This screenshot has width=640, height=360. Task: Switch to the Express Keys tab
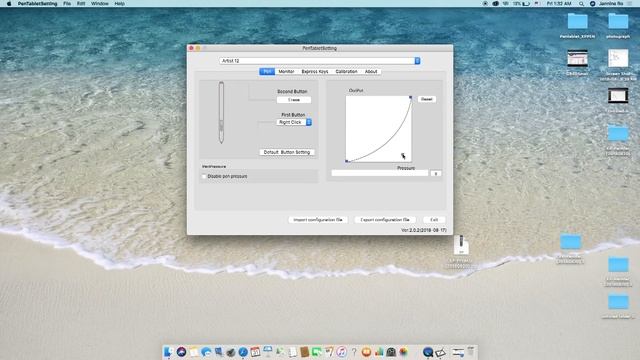(315, 71)
